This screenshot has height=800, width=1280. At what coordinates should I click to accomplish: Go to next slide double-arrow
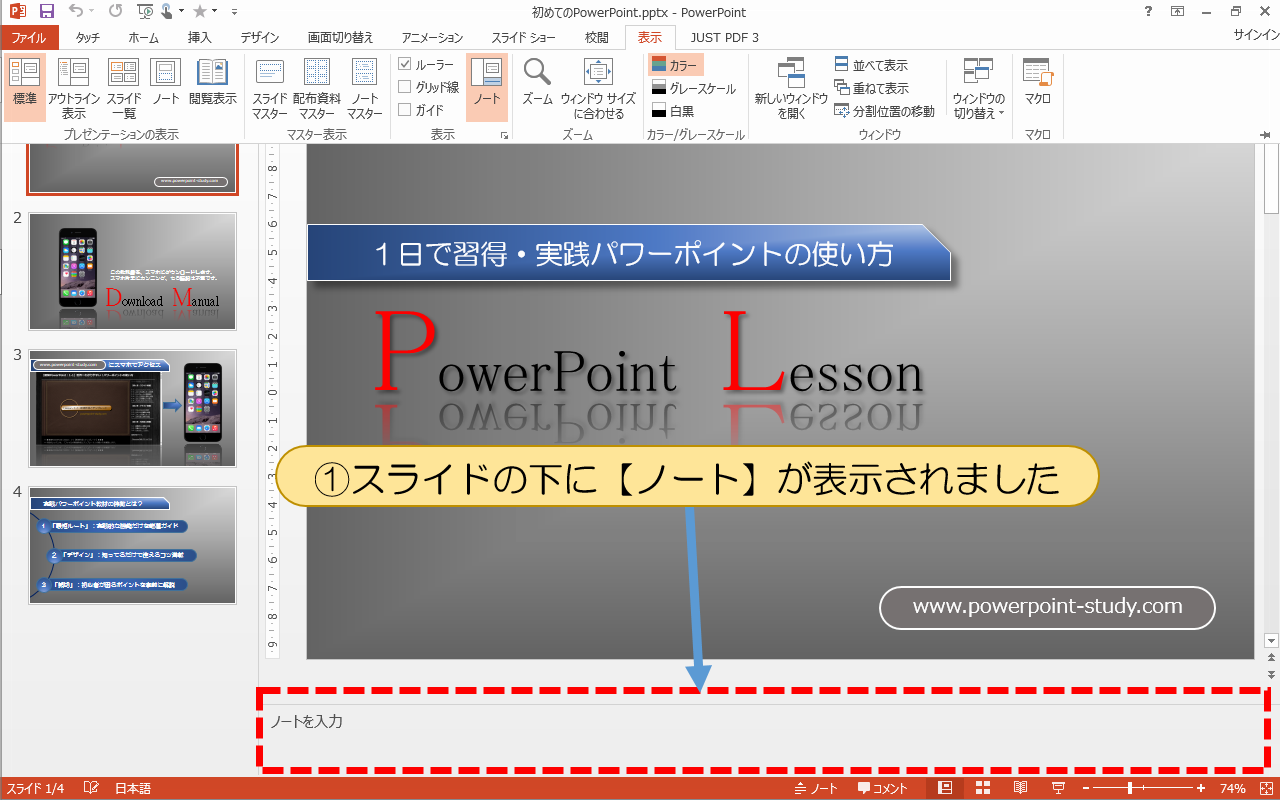tap(1271, 674)
